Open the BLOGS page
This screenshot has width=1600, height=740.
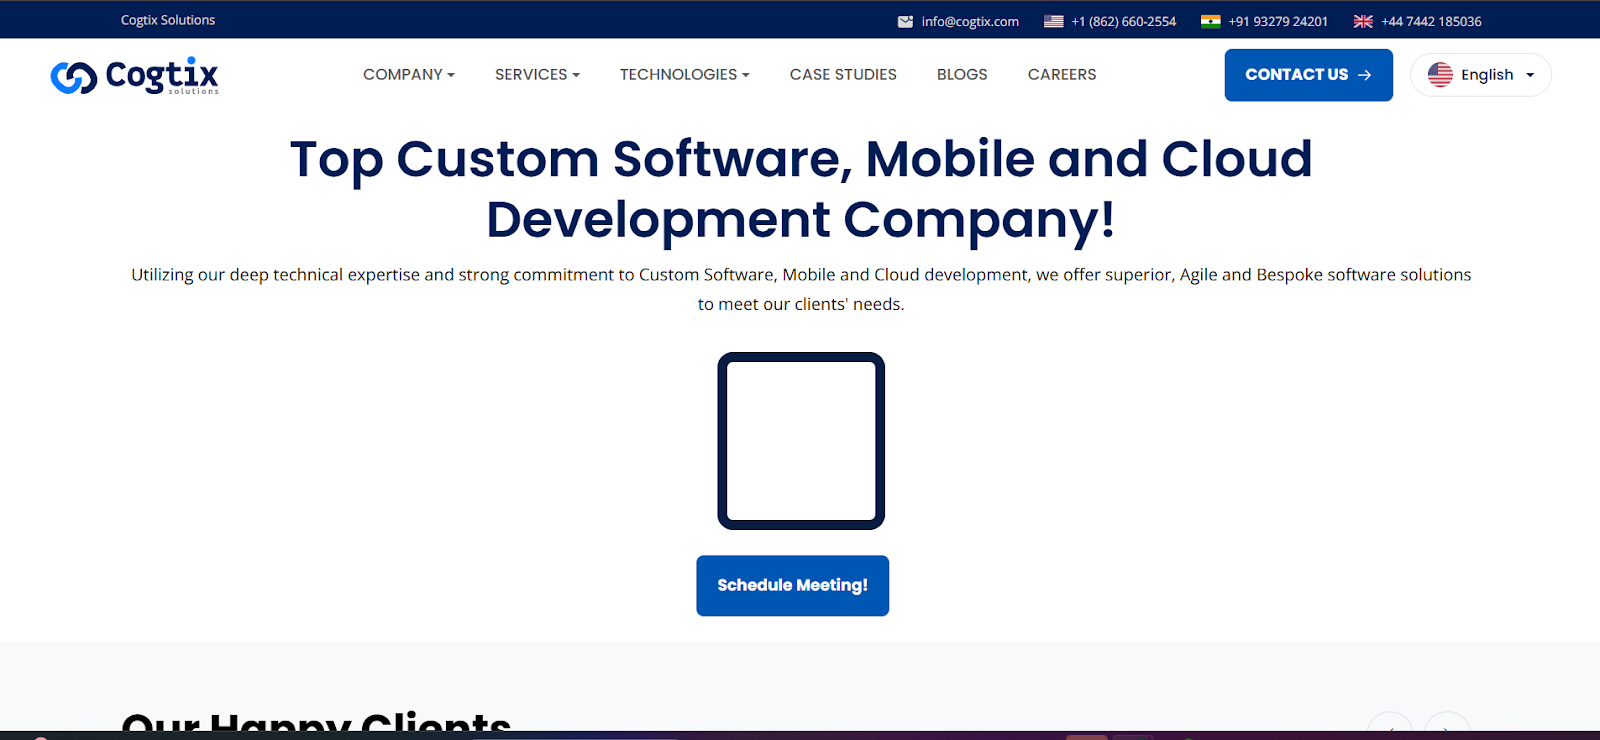[962, 74]
